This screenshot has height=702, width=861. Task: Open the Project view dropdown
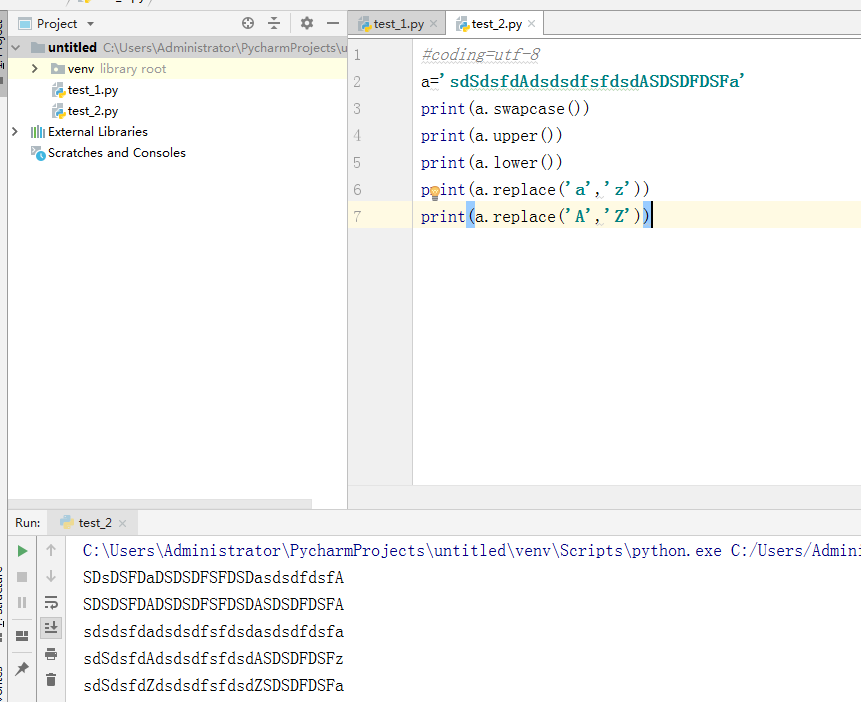[90, 24]
